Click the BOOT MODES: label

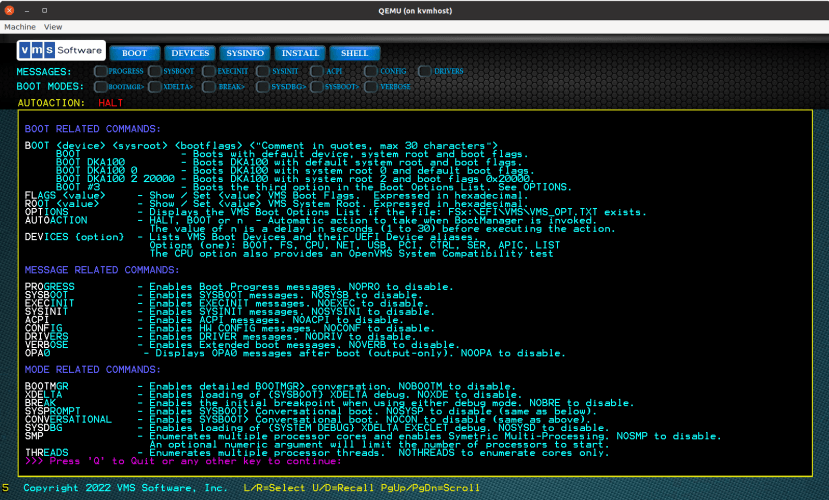(50, 86)
